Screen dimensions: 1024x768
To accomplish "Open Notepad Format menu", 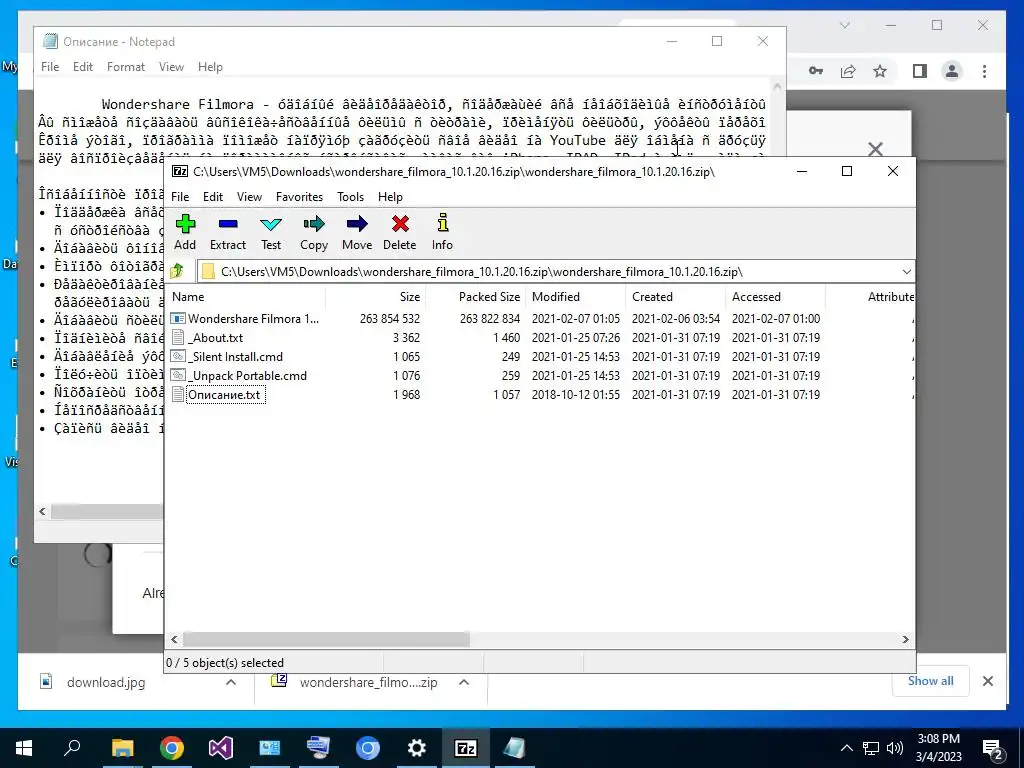I will [x=125, y=67].
